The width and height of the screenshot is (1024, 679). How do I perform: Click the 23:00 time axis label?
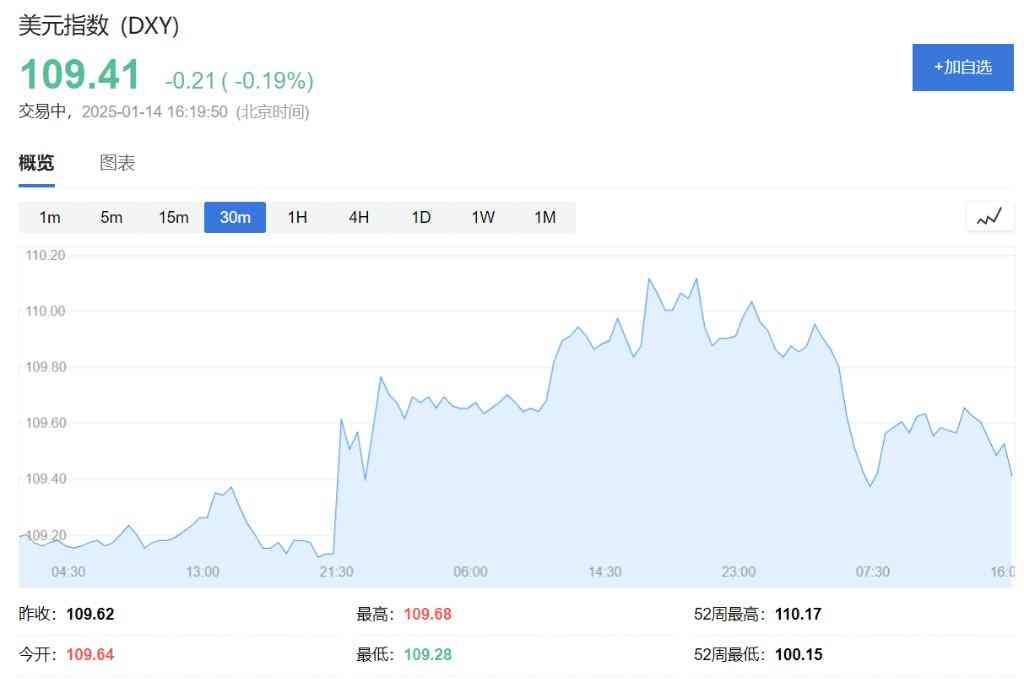pyautogui.click(x=738, y=571)
